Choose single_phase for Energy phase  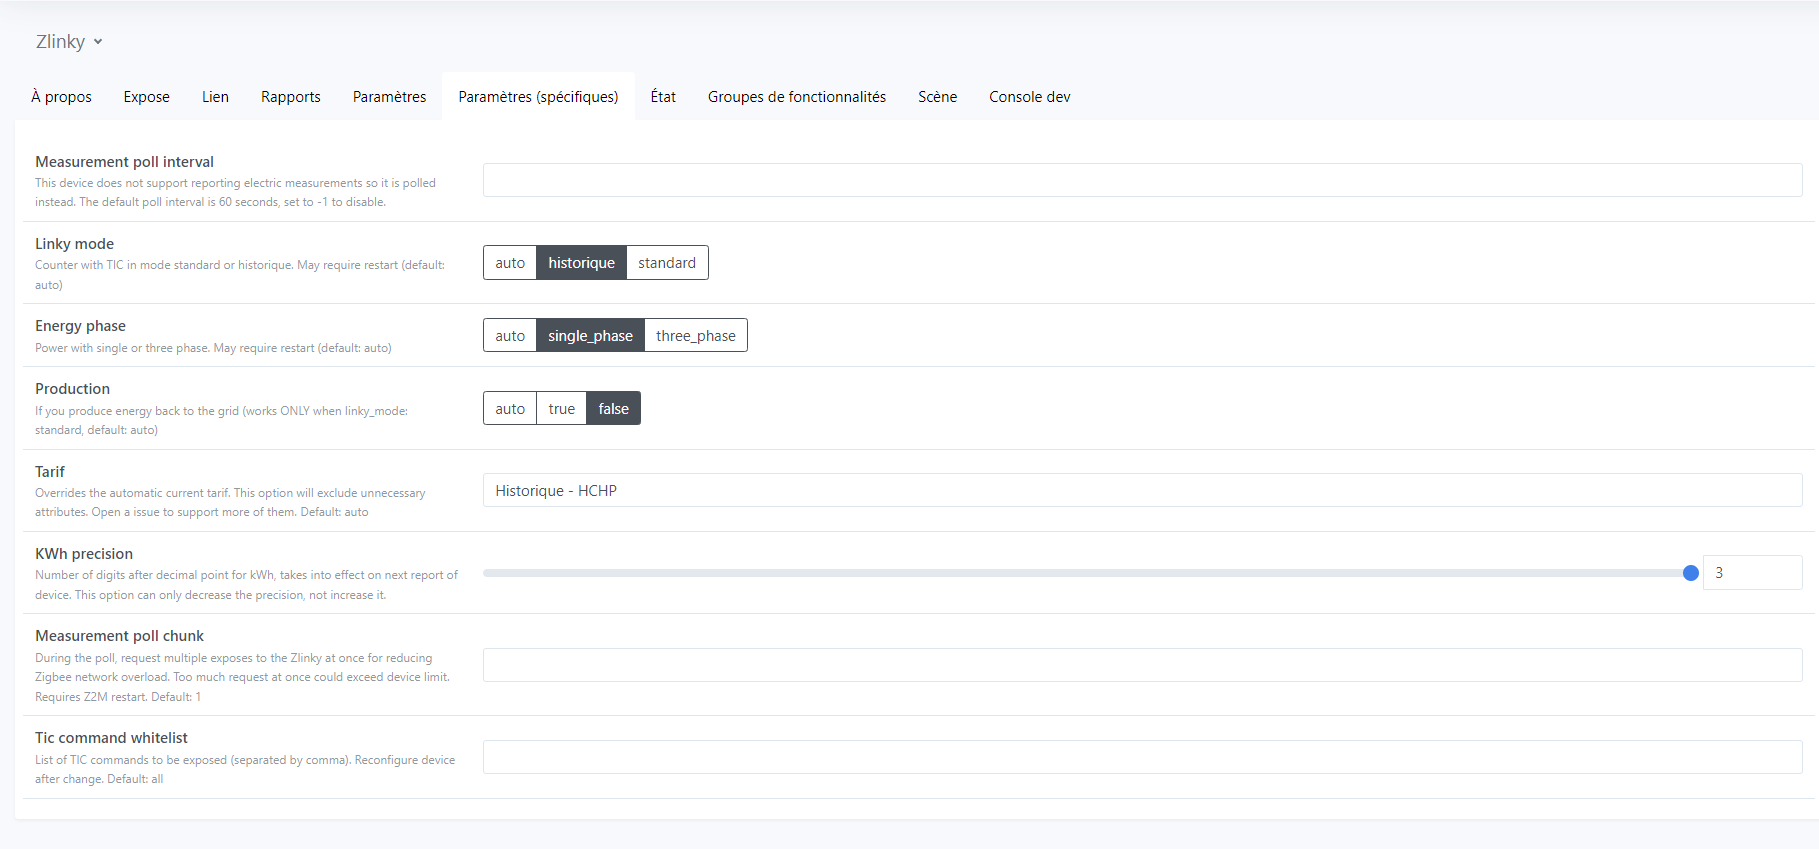(x=590, y=336)
